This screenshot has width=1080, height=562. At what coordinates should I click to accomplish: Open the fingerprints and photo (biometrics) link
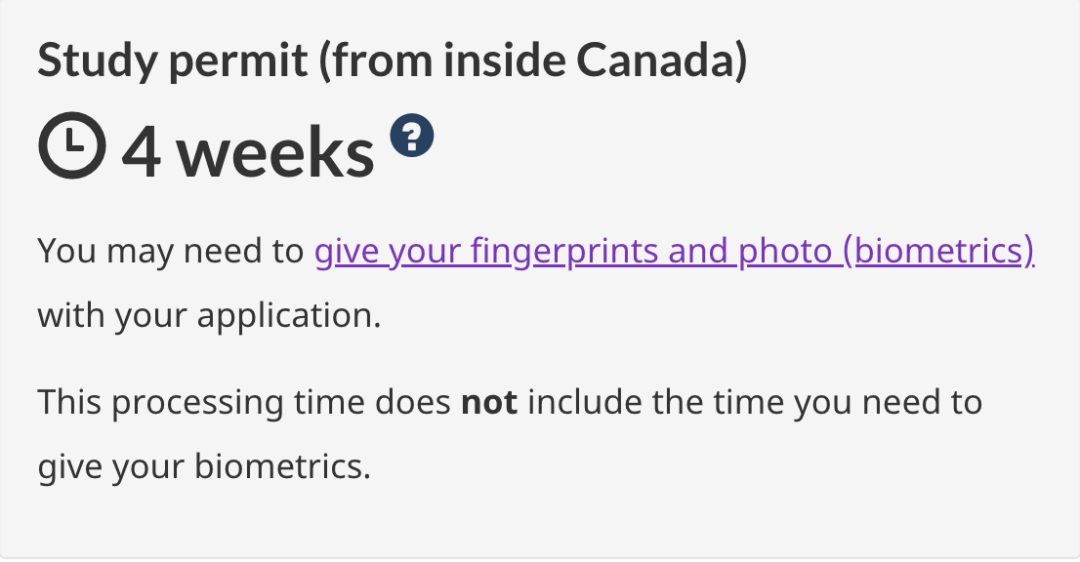point(674,250)
